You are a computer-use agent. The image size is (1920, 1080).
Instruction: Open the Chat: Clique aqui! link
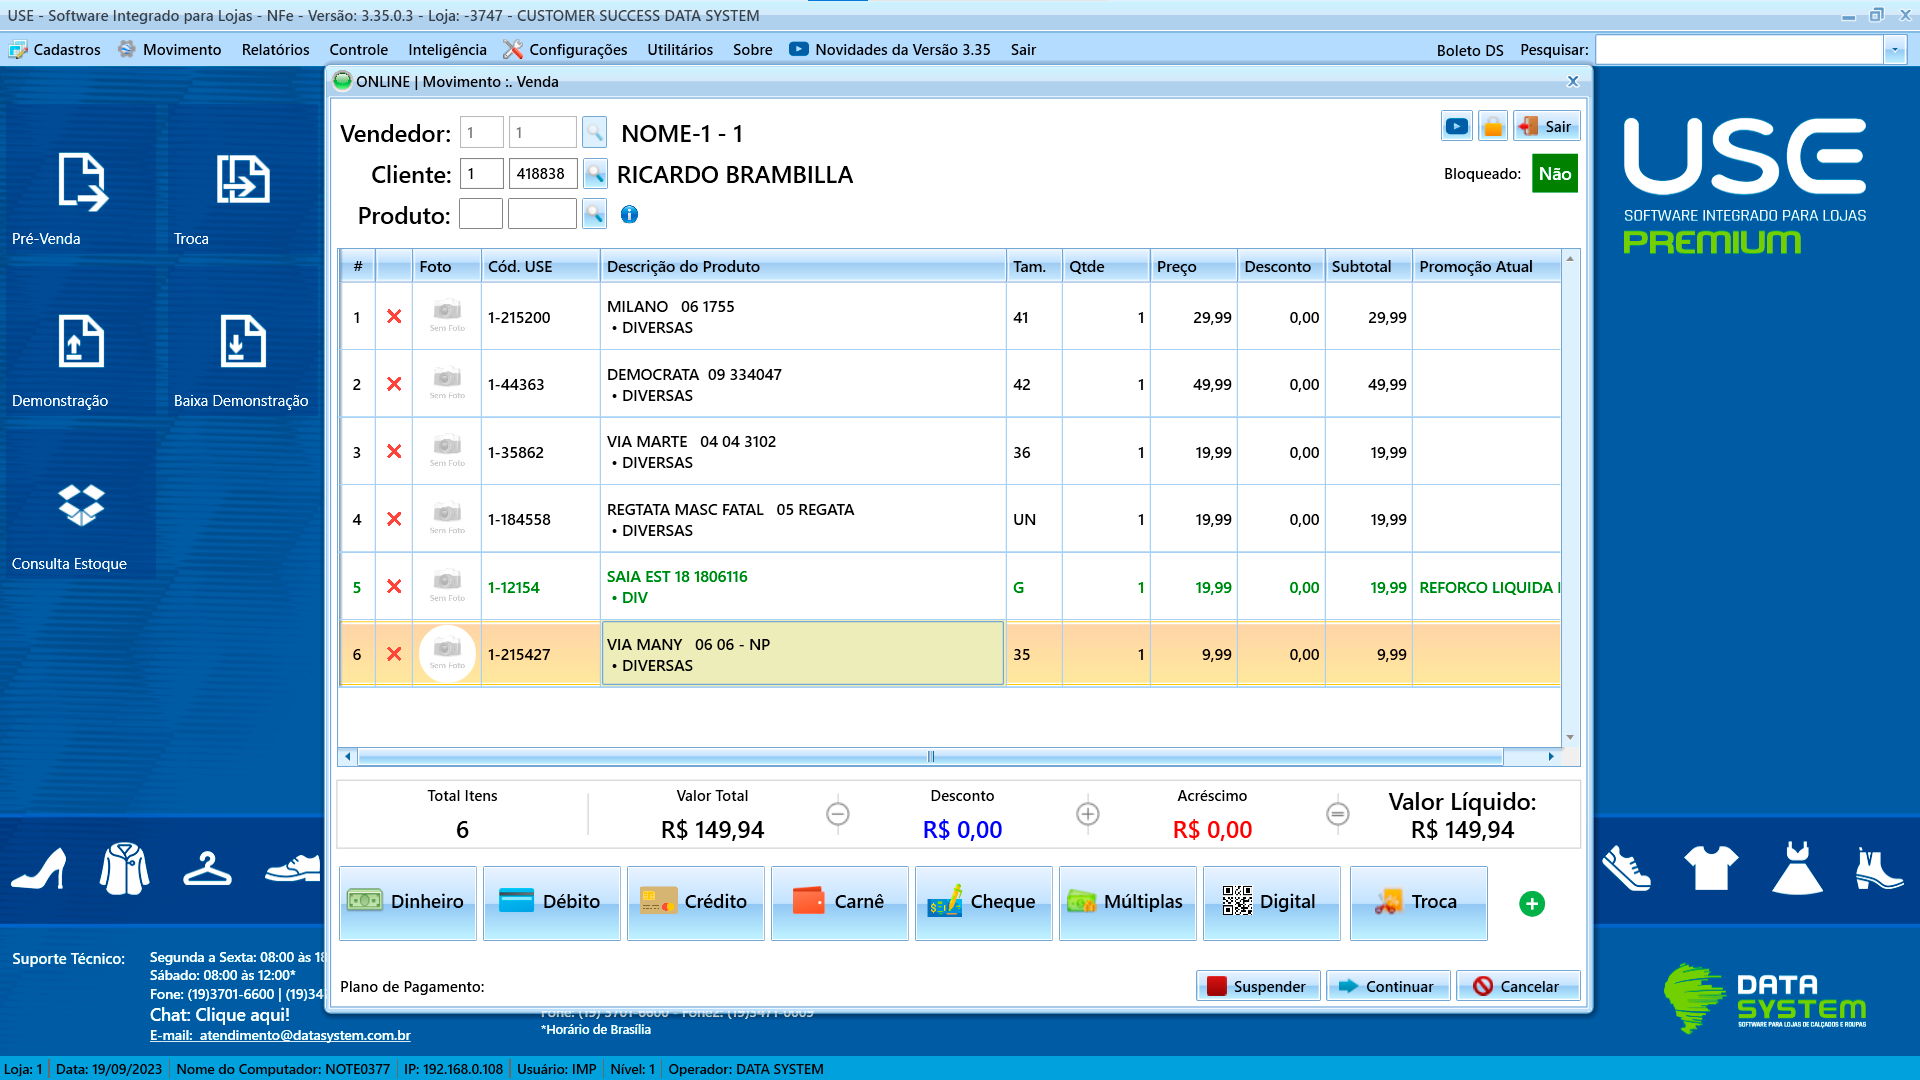pyautogui.click(x=220, y=1015)
